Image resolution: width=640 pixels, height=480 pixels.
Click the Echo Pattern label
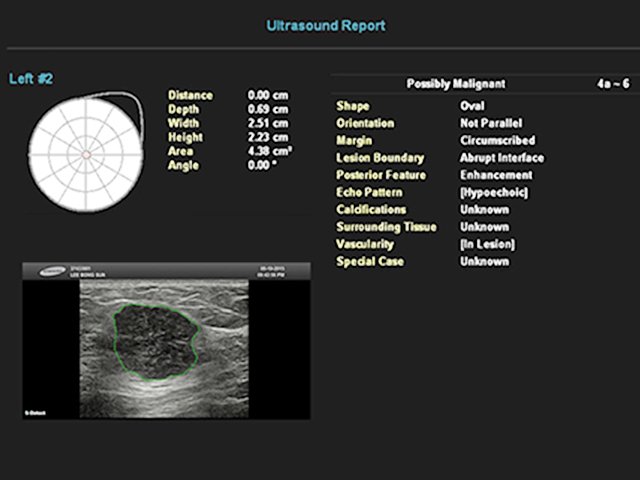click(x=369, y=192)
